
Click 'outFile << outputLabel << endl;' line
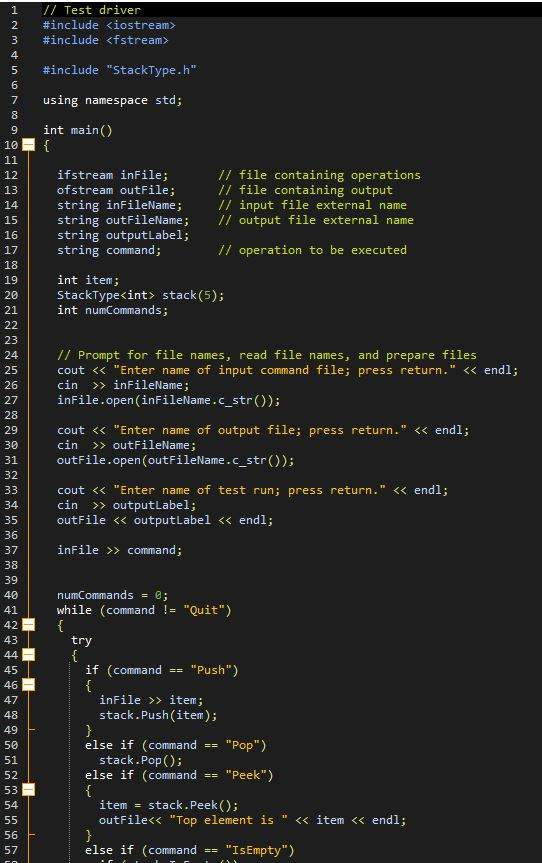click(165, 520)
